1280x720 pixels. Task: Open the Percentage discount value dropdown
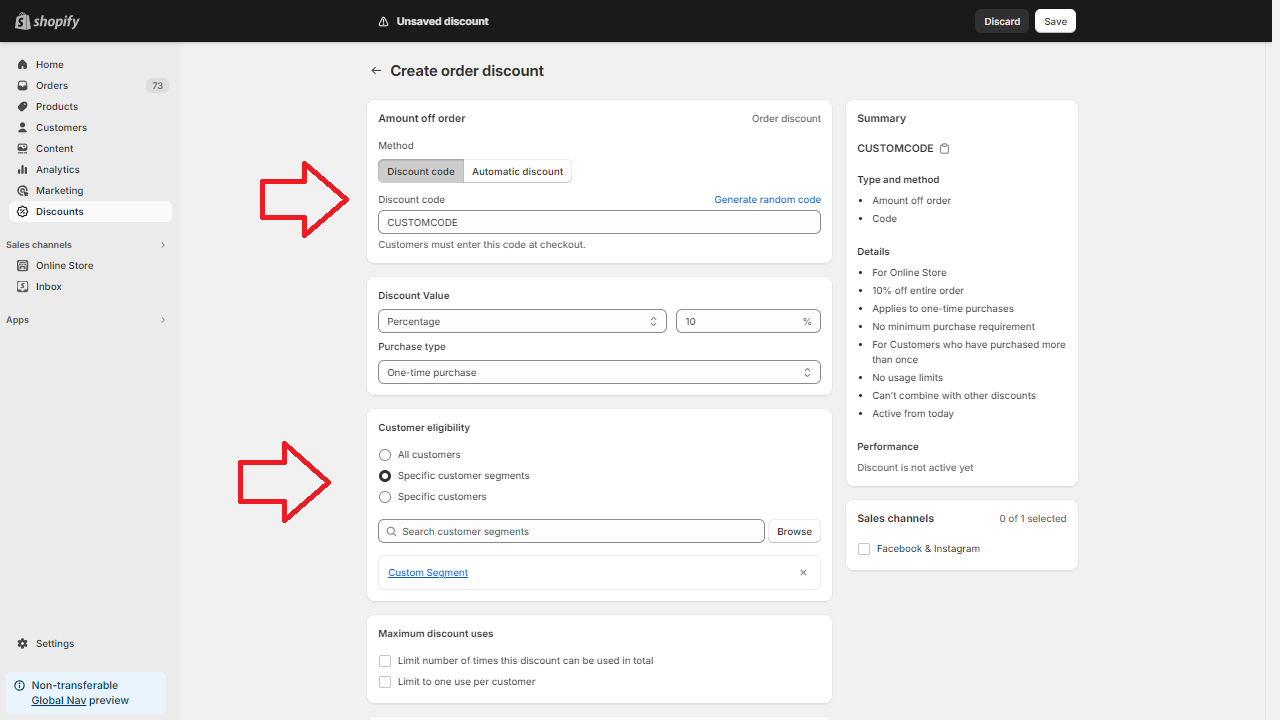522,322
